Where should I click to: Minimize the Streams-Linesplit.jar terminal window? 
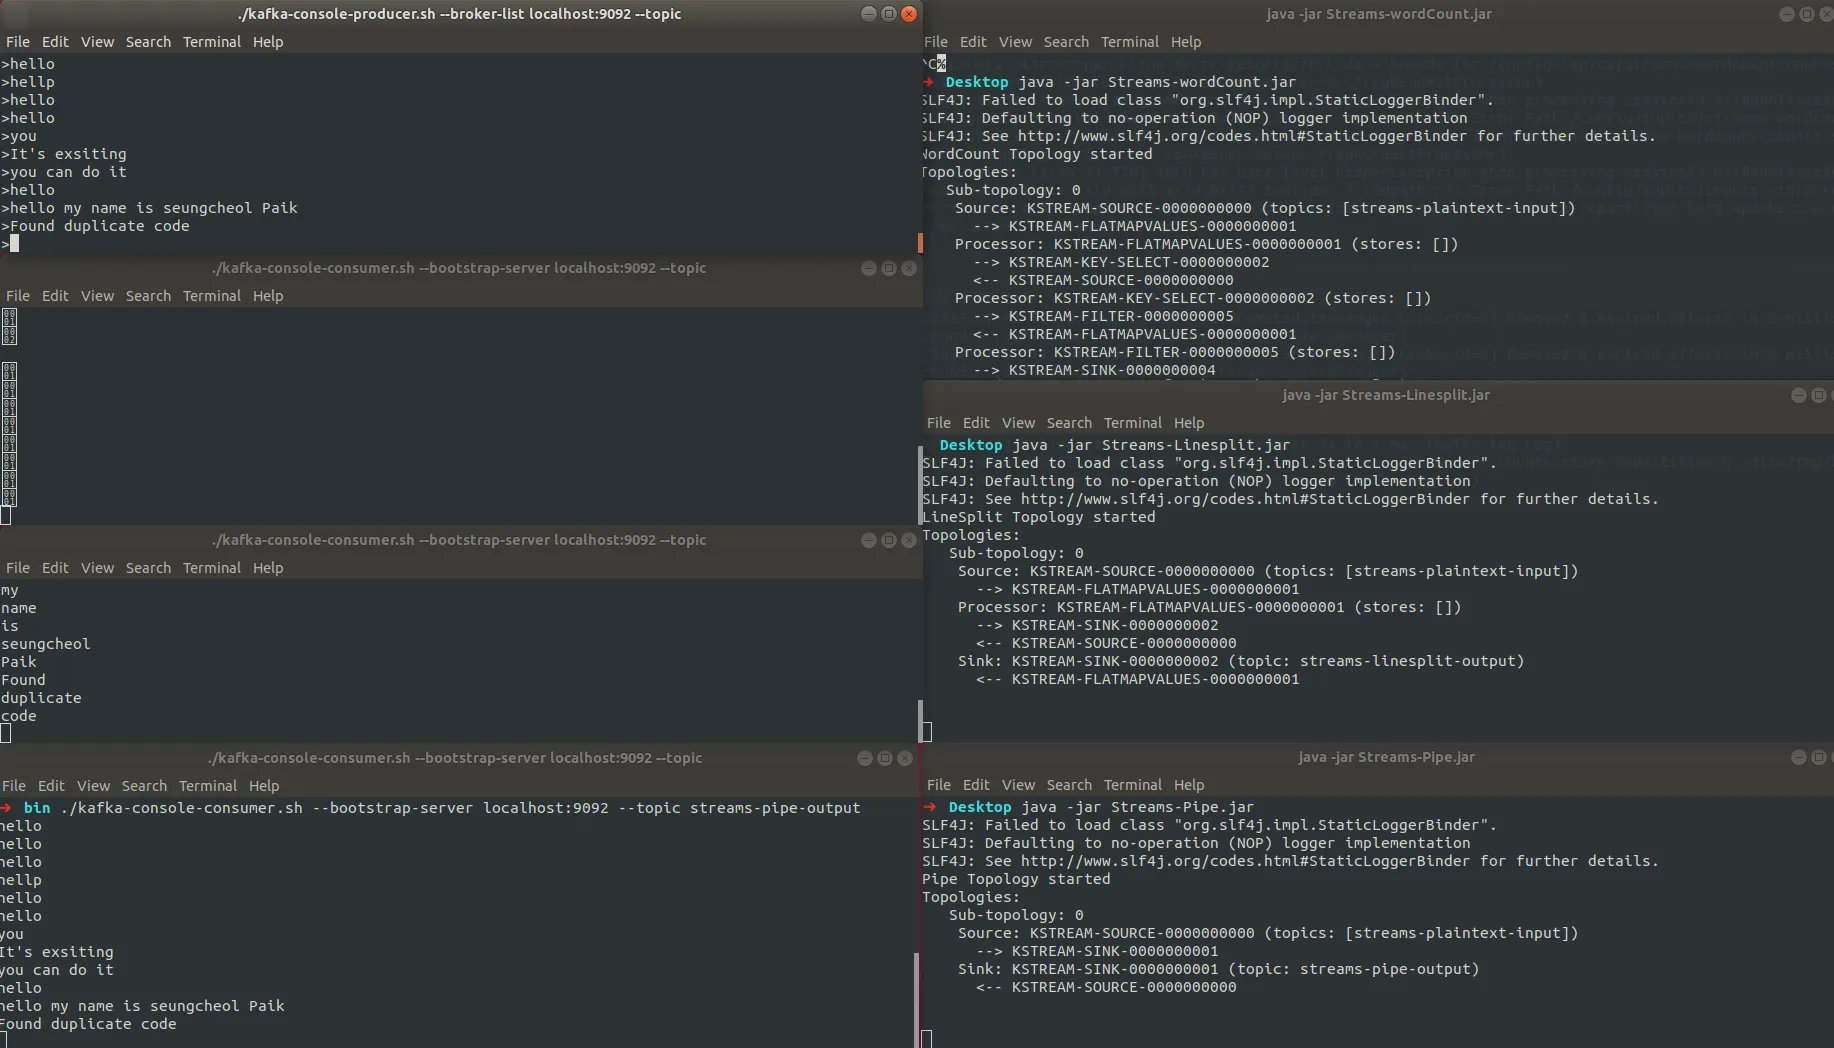point(1798,395)
